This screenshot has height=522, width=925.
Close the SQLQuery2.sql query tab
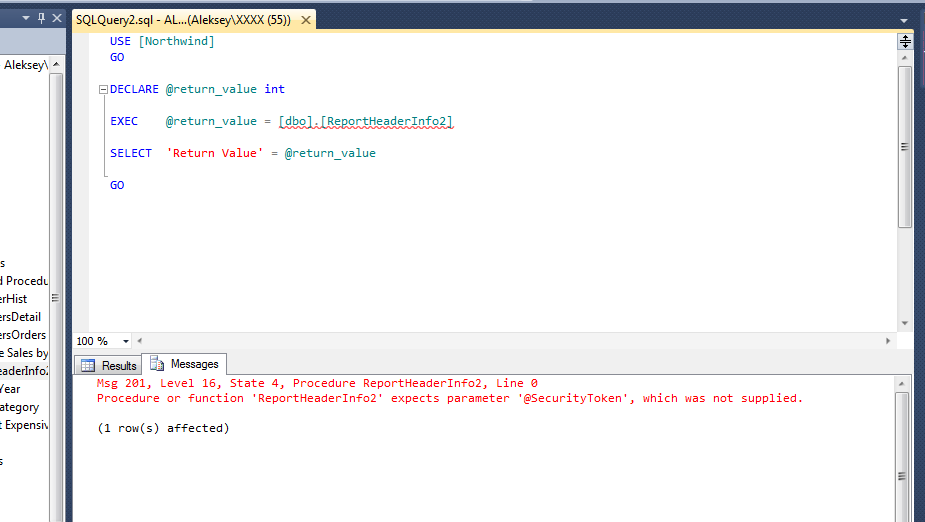306,20
